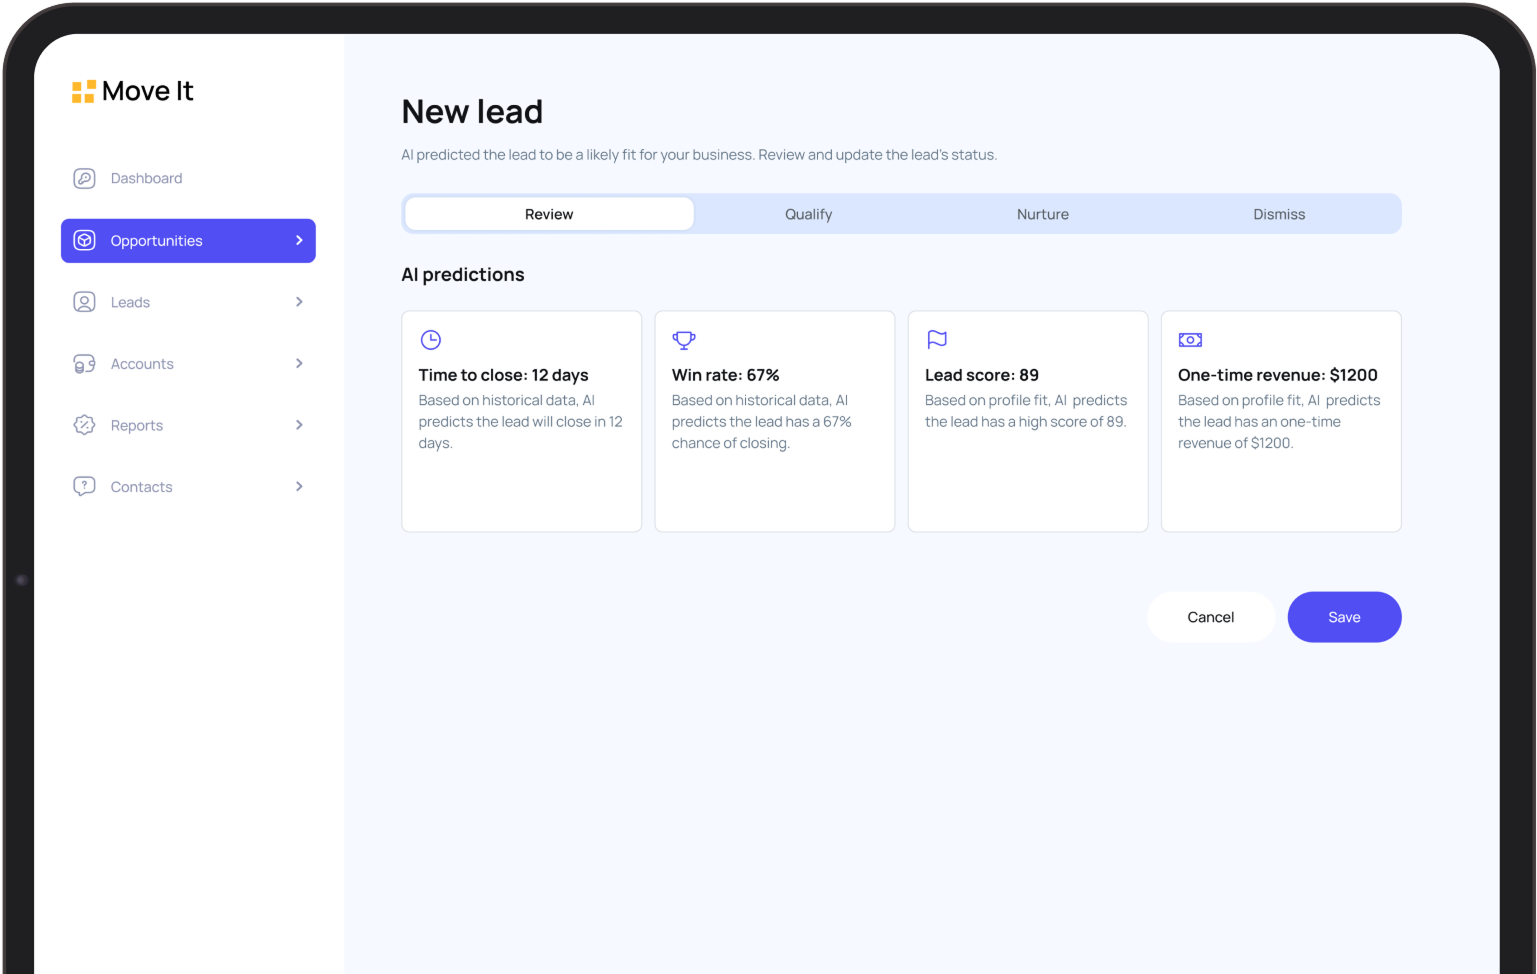This screenshot has height=974, width=1537.
Task: Expand the Leads chevron
Action: point(299,302)
